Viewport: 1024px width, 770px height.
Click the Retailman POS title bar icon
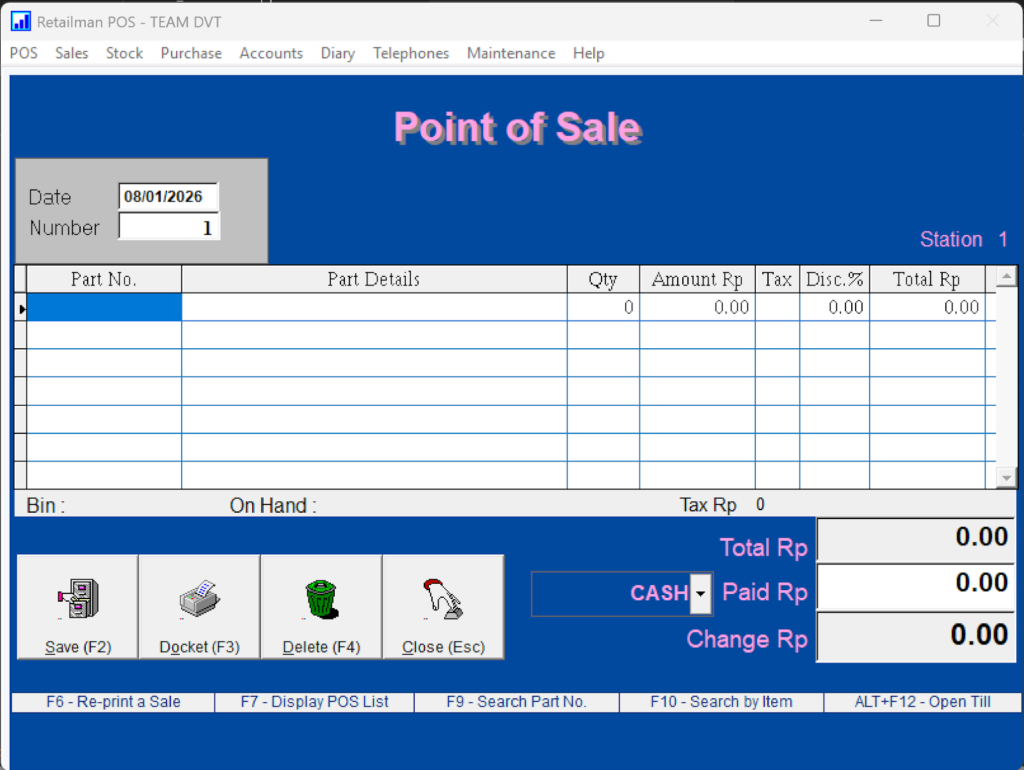(20, 21)
